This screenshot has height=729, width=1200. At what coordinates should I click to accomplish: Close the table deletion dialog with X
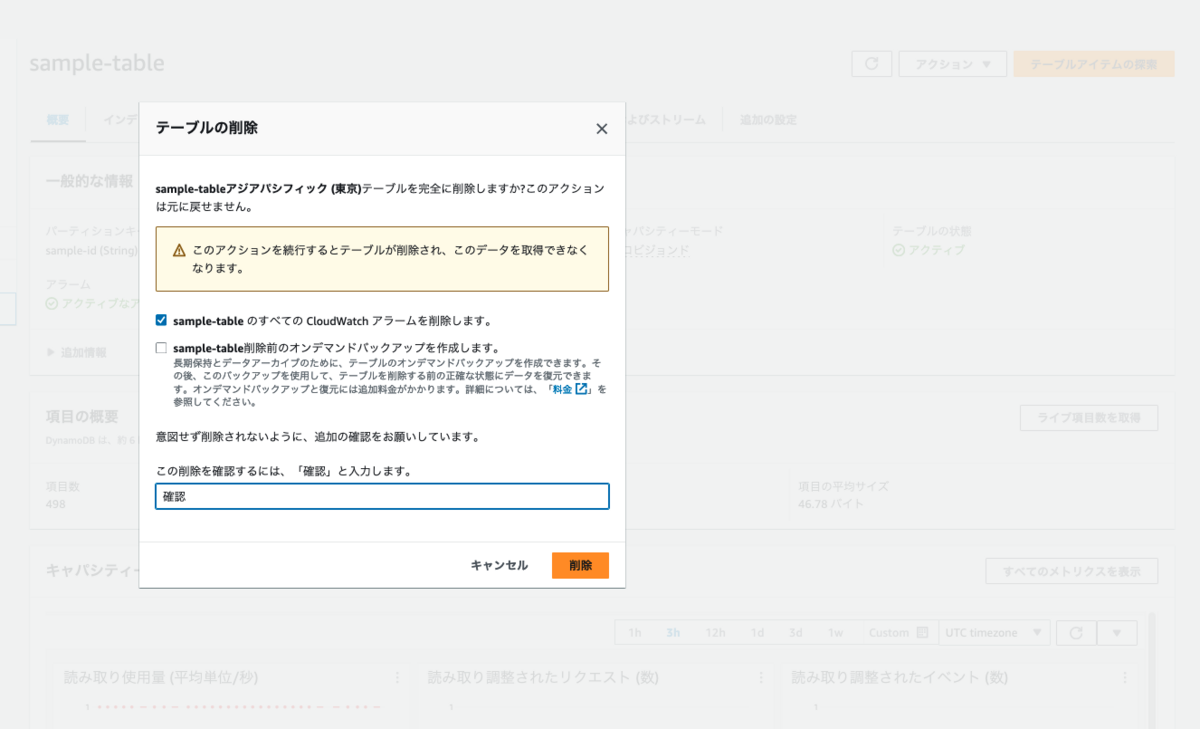pyautogui.click(x=601, y=129)
